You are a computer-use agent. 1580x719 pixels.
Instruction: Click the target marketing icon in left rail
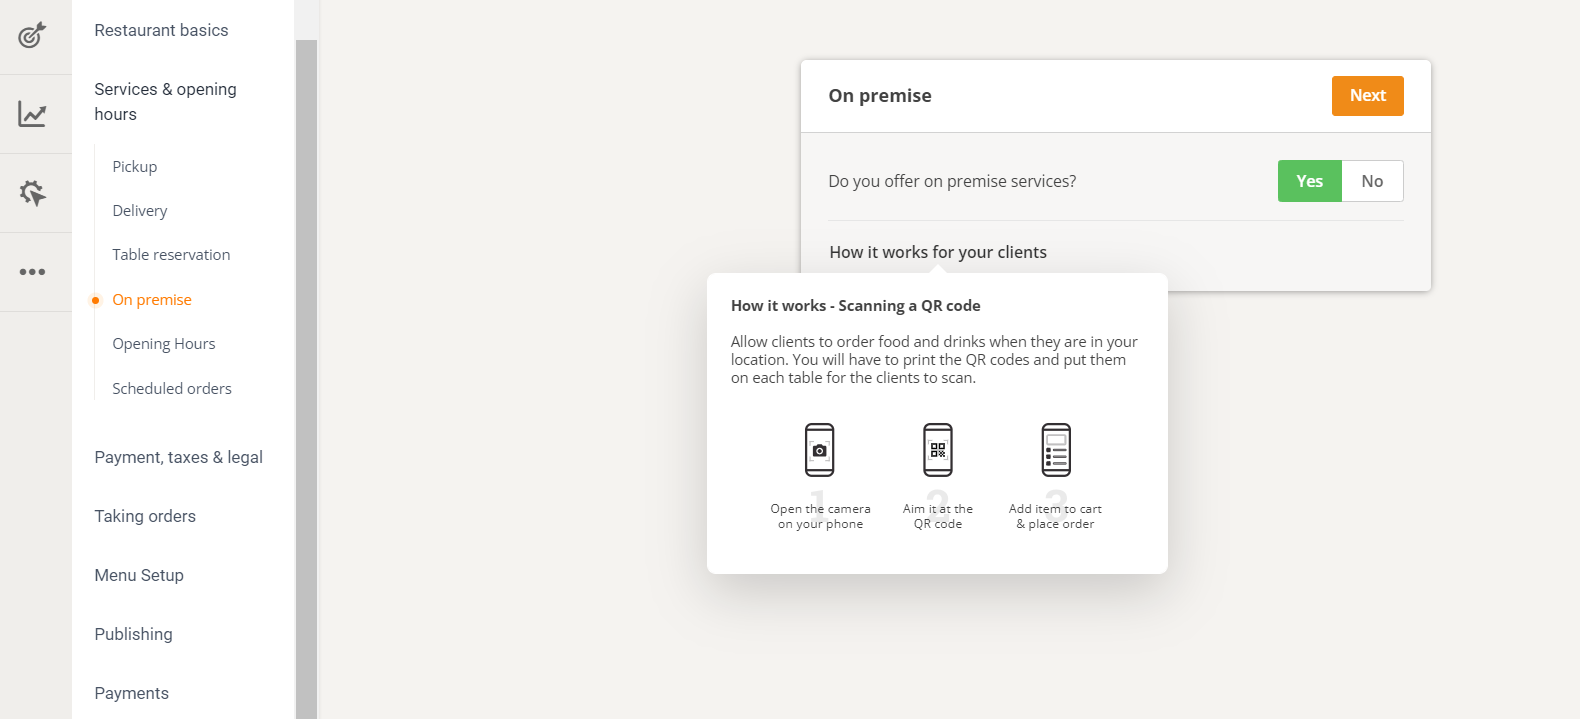(32, 35)
